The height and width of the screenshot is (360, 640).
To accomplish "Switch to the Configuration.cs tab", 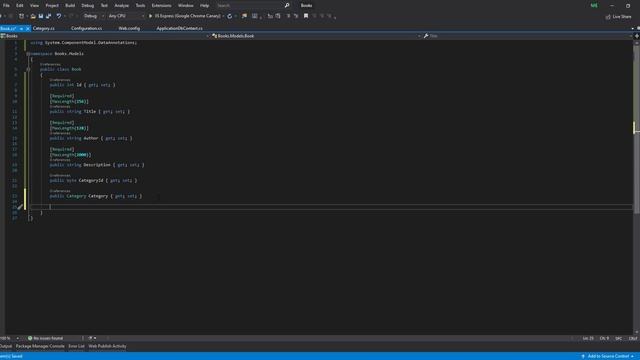I will point(87,28).
